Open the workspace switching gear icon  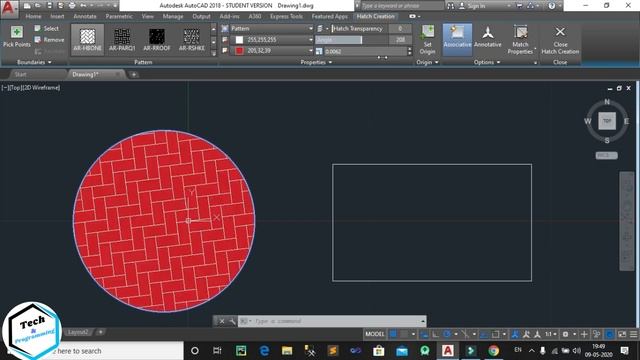(x=566, y=334)
